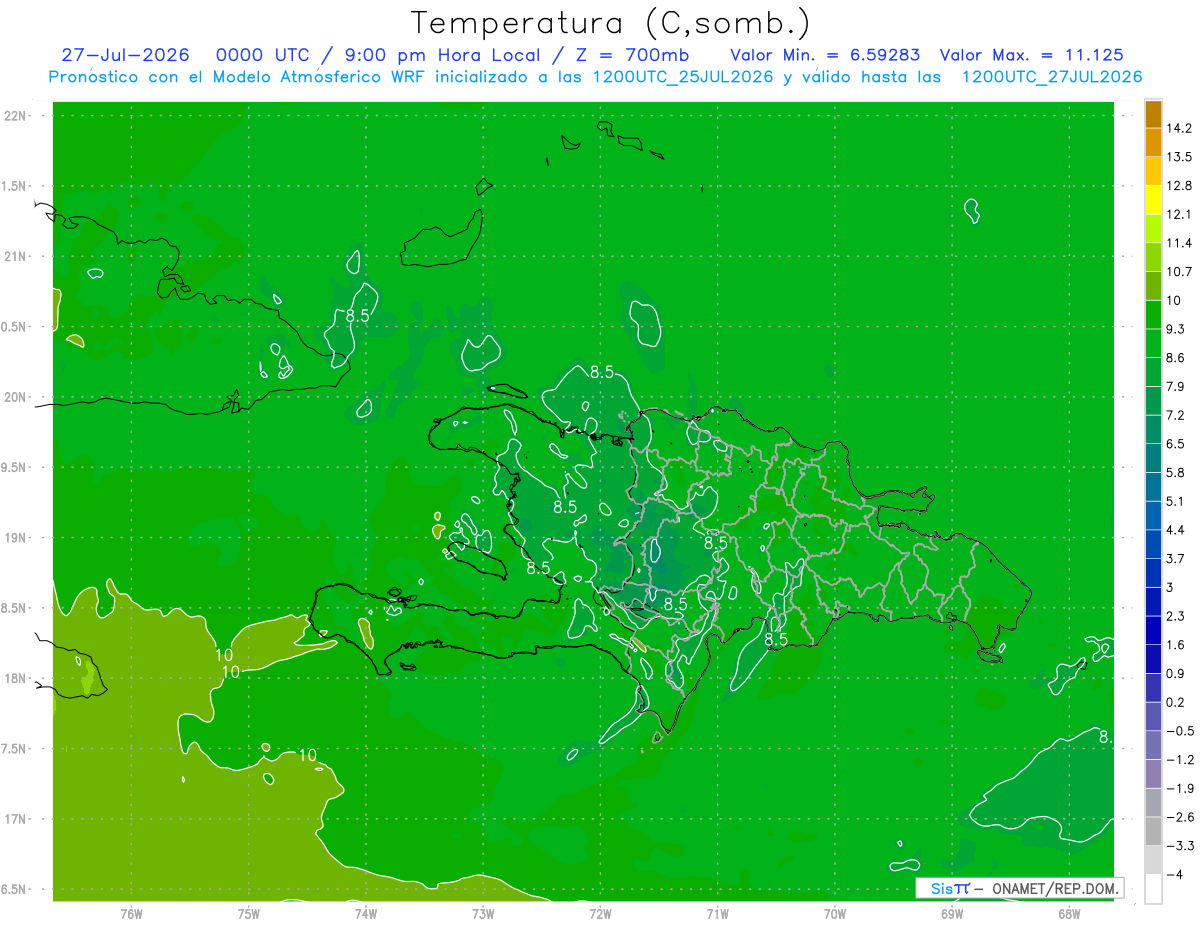Click the '12.1' colorbar value
The image size is (1200, 927).
point(1180,214)
